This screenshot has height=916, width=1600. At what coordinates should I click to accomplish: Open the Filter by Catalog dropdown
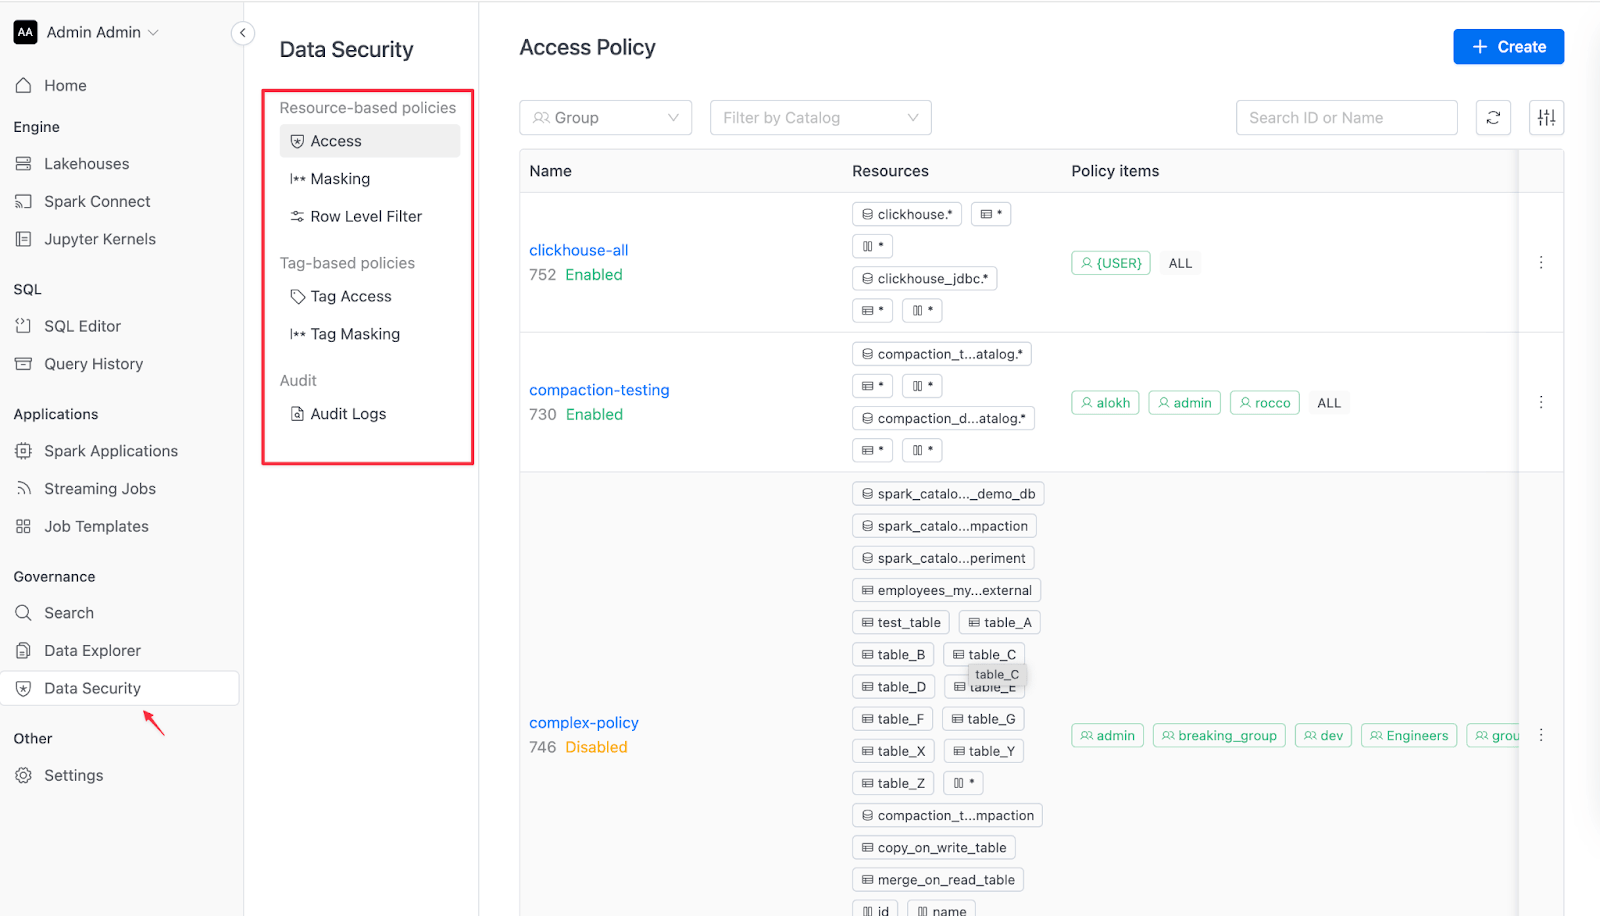pos(820,118)
